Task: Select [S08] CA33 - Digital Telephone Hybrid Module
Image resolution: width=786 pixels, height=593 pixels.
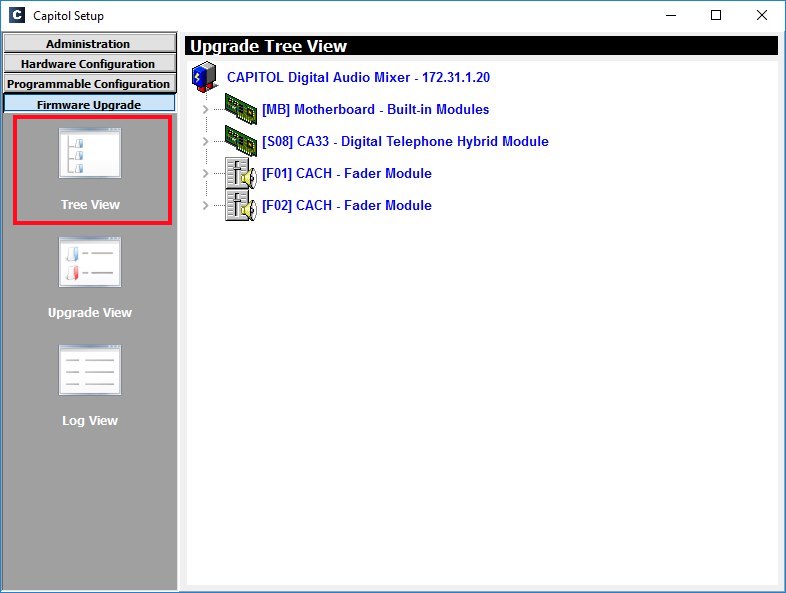Action: (x=405, y=141)
